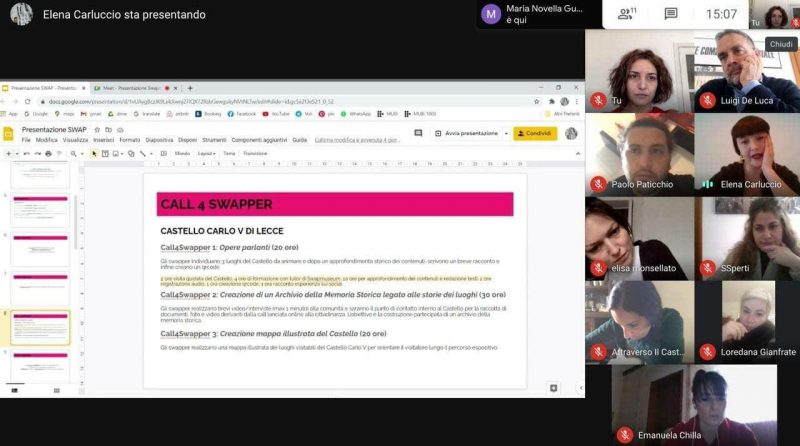Show the Meet participants list icon
The image size is (800, 446).
[x=627, y=14]
